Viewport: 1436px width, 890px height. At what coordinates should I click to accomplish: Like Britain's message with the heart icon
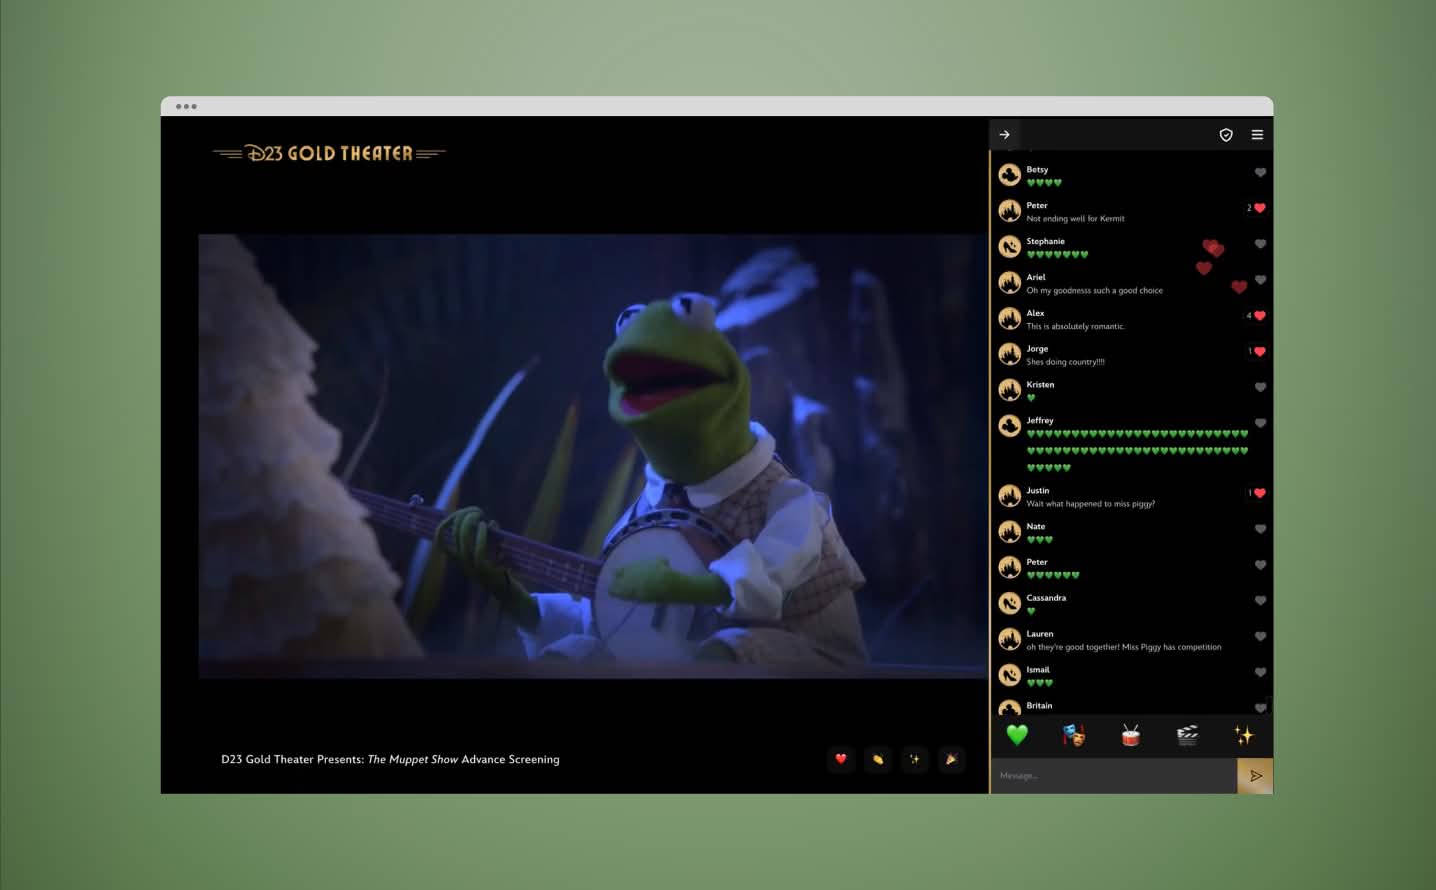1260,708
